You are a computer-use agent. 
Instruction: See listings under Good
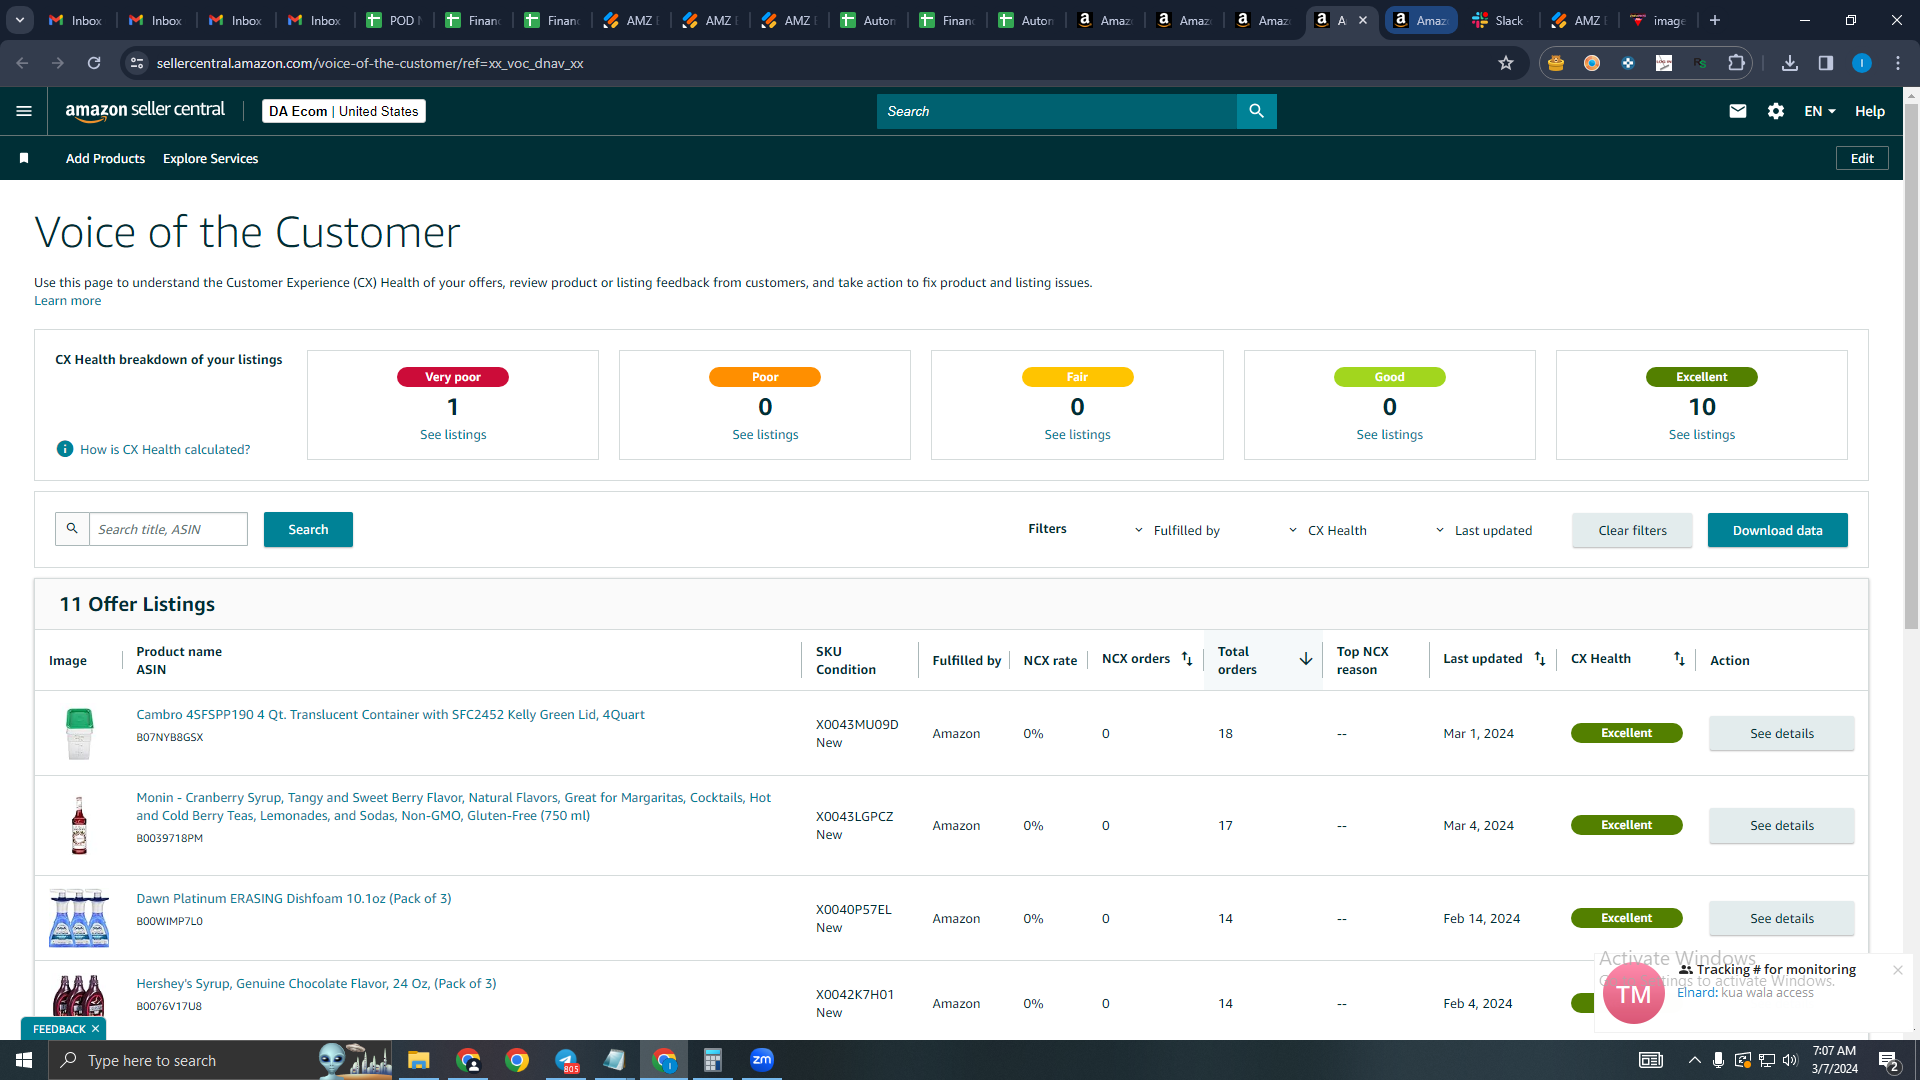click(x=1389, y=435)
